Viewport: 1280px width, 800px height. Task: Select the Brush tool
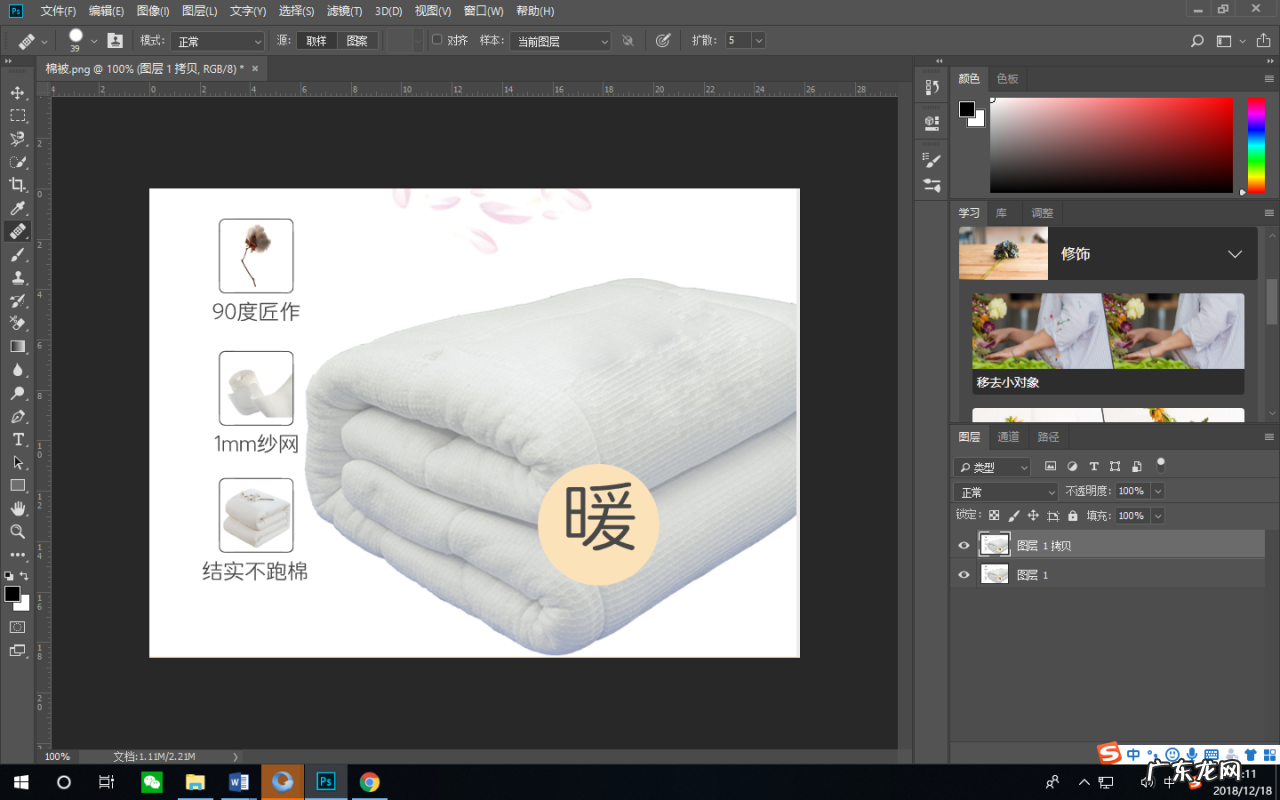pos(16,254)
